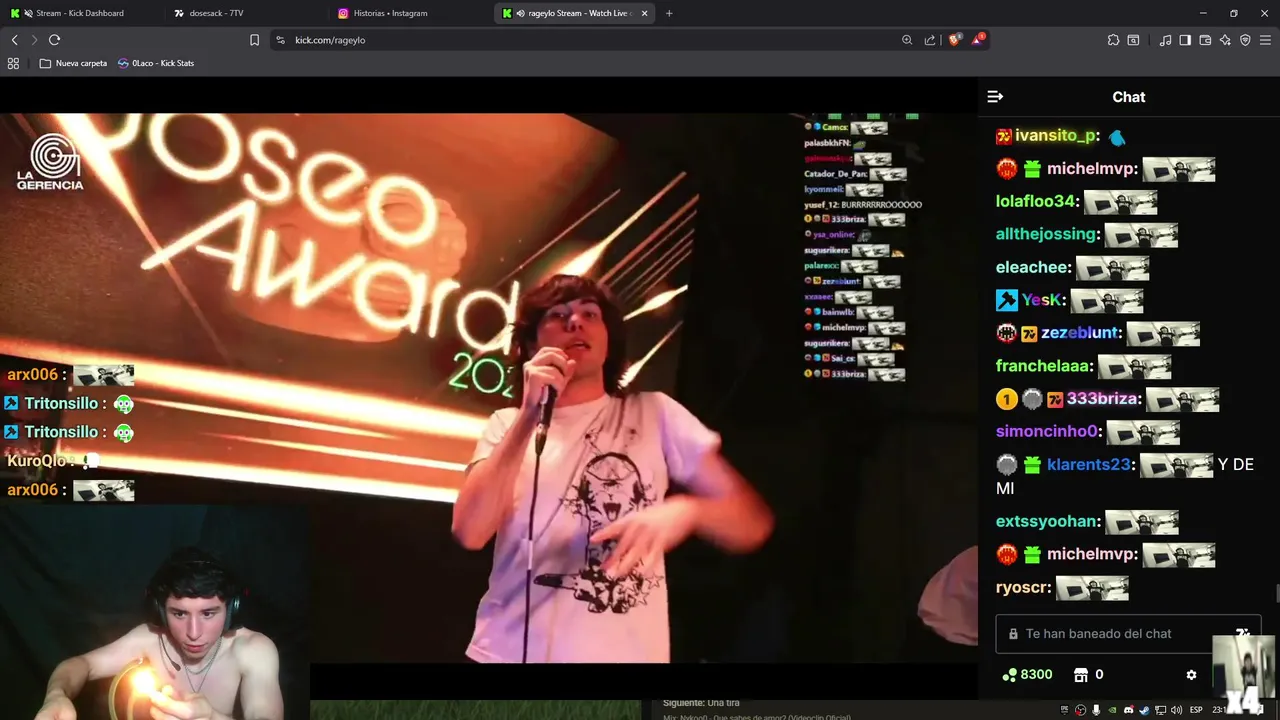The image size is (1280, 720).
Task: Switch to Historias • Instagram tab
Action: click(410, 13)
